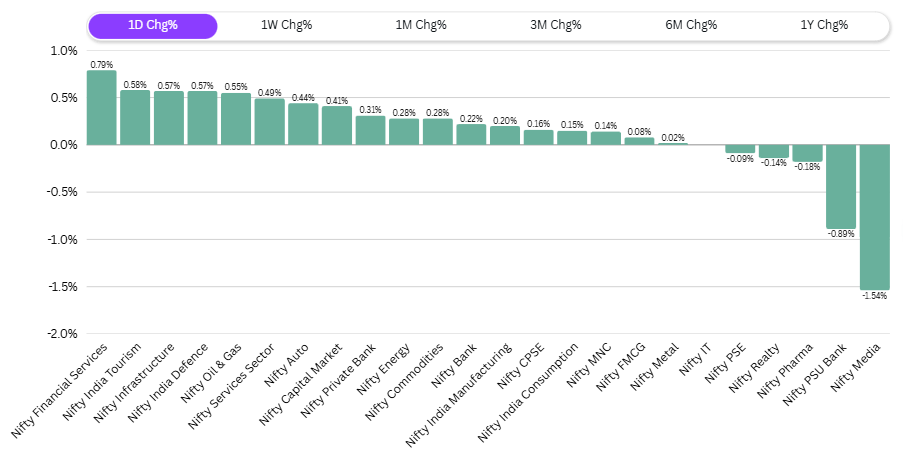The image size is (903, 456).
Task: Select the 6M Chg% tab
Action: [x=691, y=26]
